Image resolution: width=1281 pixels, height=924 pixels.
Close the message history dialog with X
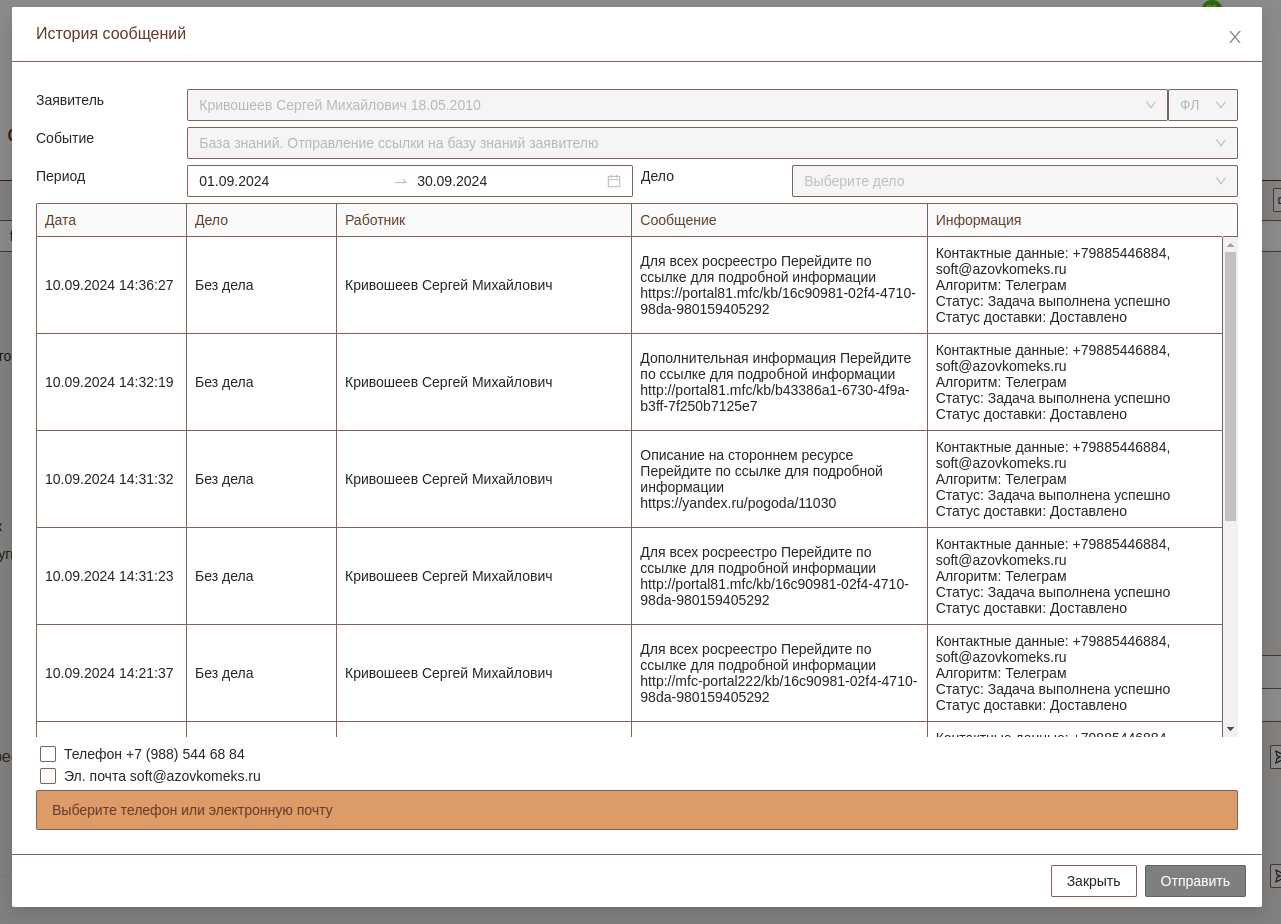[x=1234, y=37]
